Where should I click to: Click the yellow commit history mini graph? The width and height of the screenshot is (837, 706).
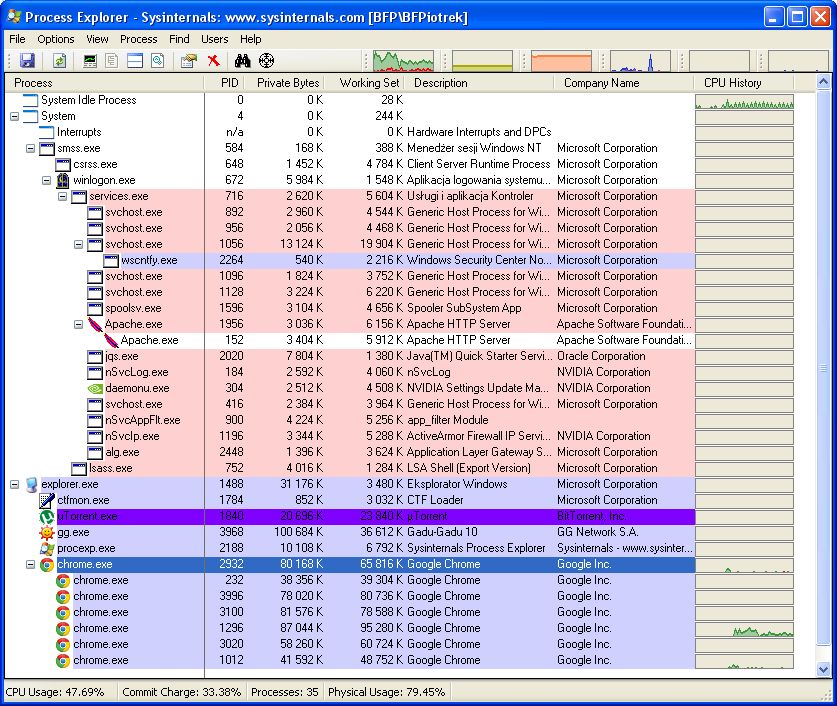pyautogui.click(x=482, y=61)
